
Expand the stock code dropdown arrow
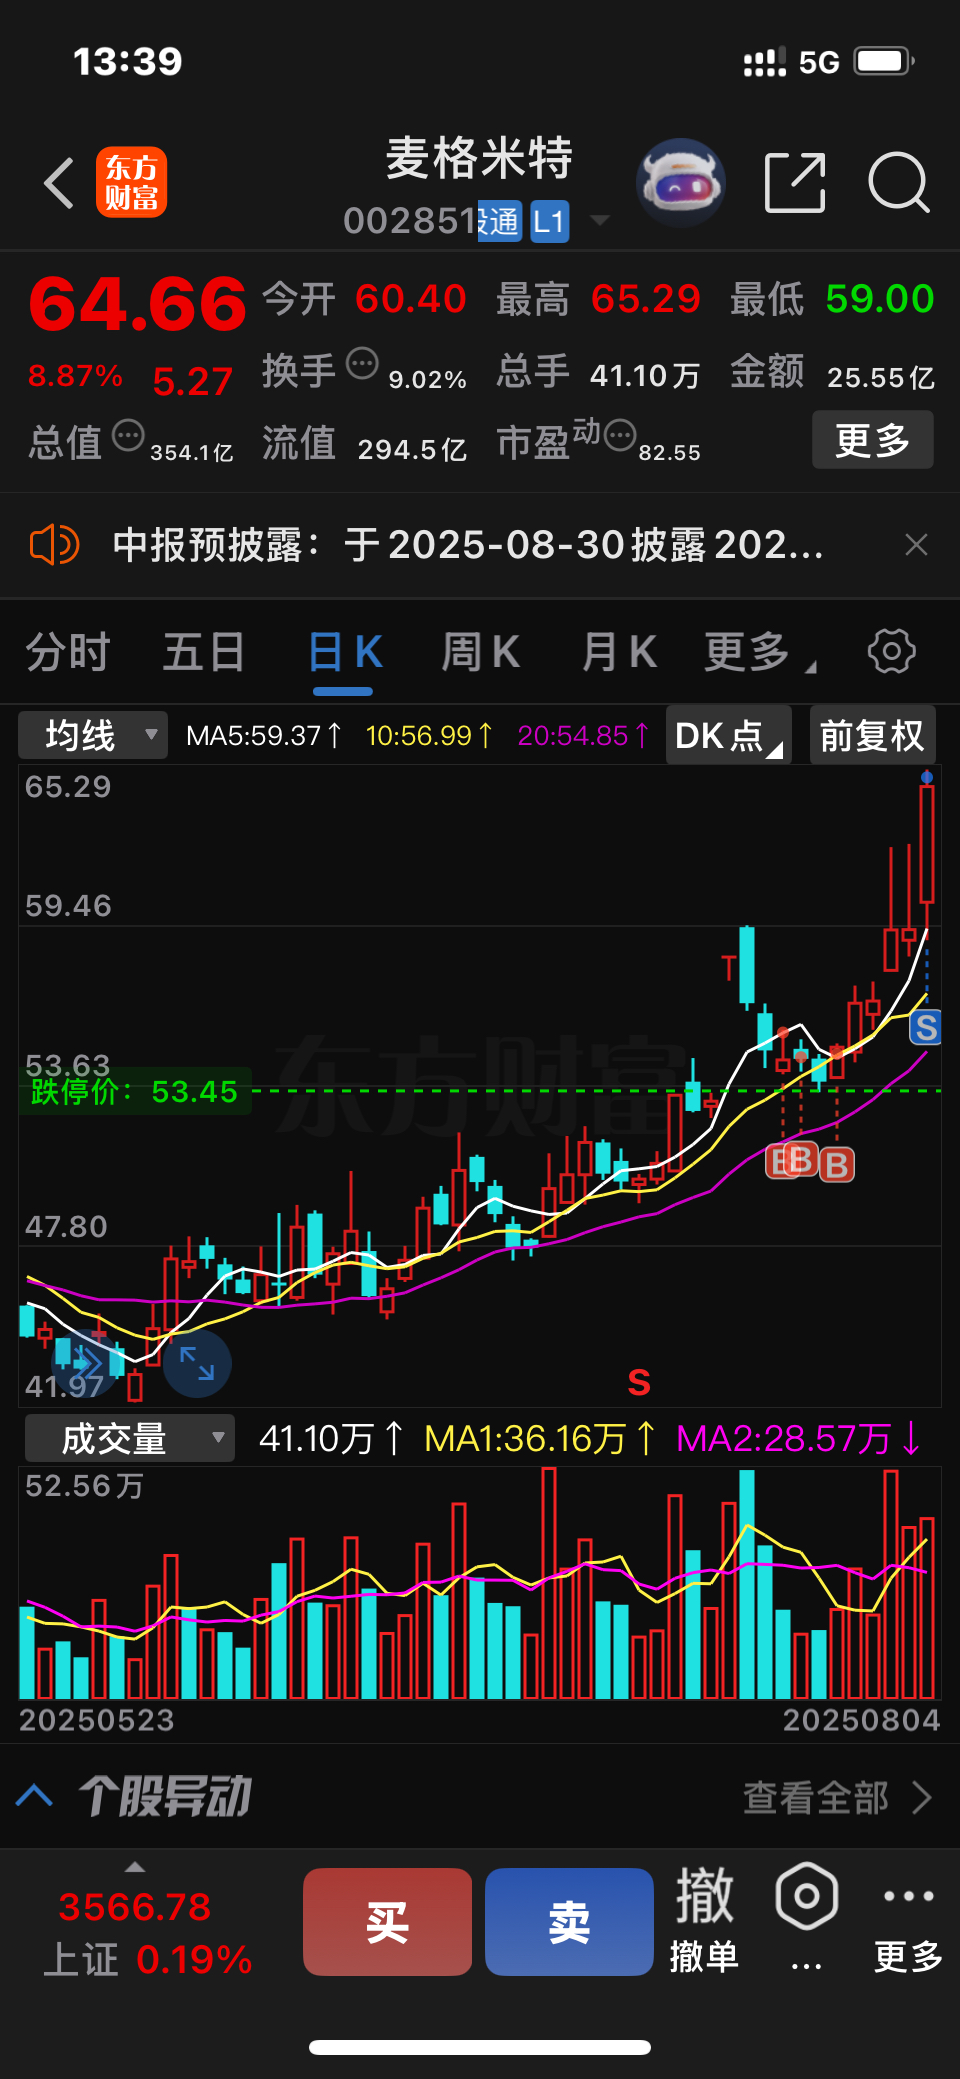coord(600,221)
